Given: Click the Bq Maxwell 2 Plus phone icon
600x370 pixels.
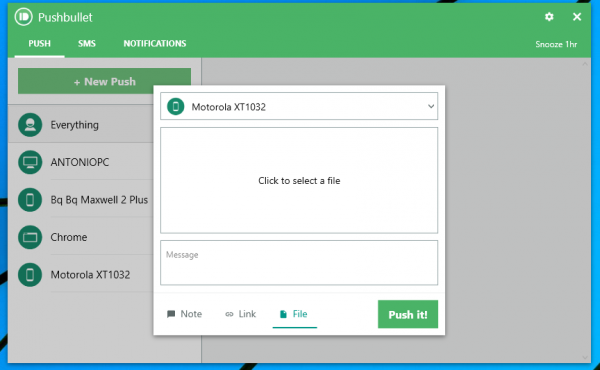Looking at the screenshot, I should click(30, 200).
